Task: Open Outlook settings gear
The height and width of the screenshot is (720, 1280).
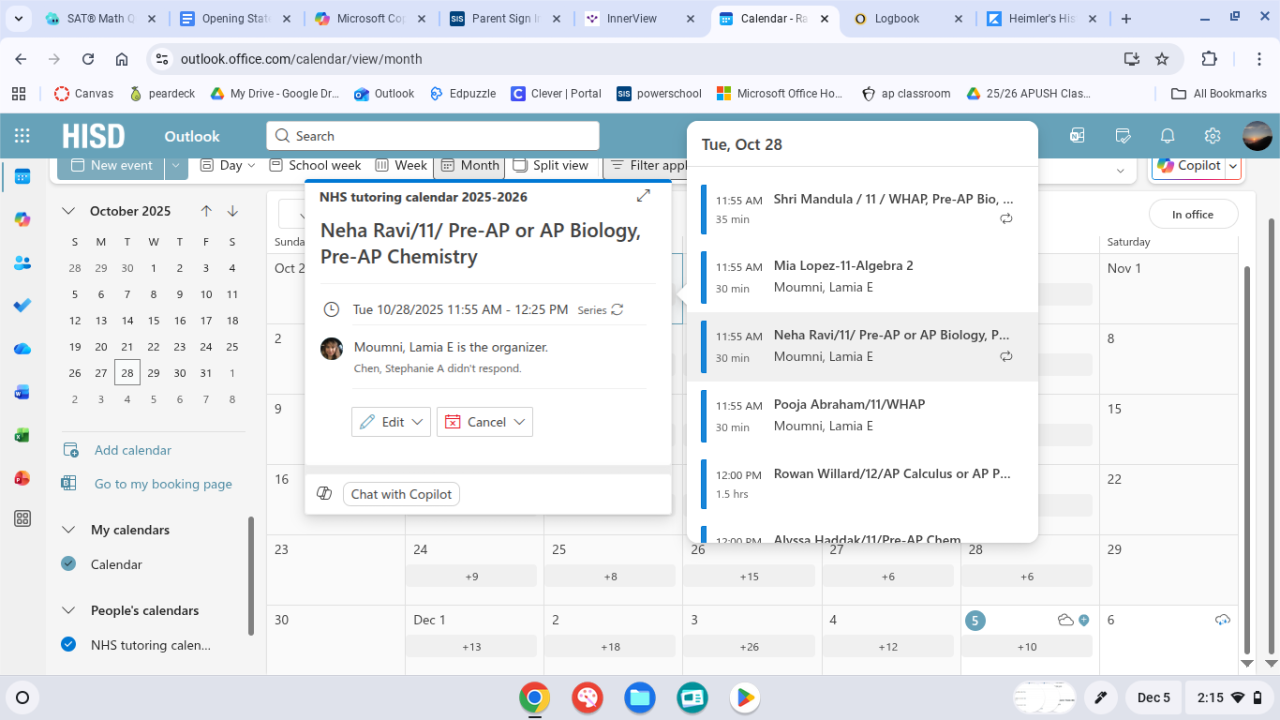Action: point(1212,136)
